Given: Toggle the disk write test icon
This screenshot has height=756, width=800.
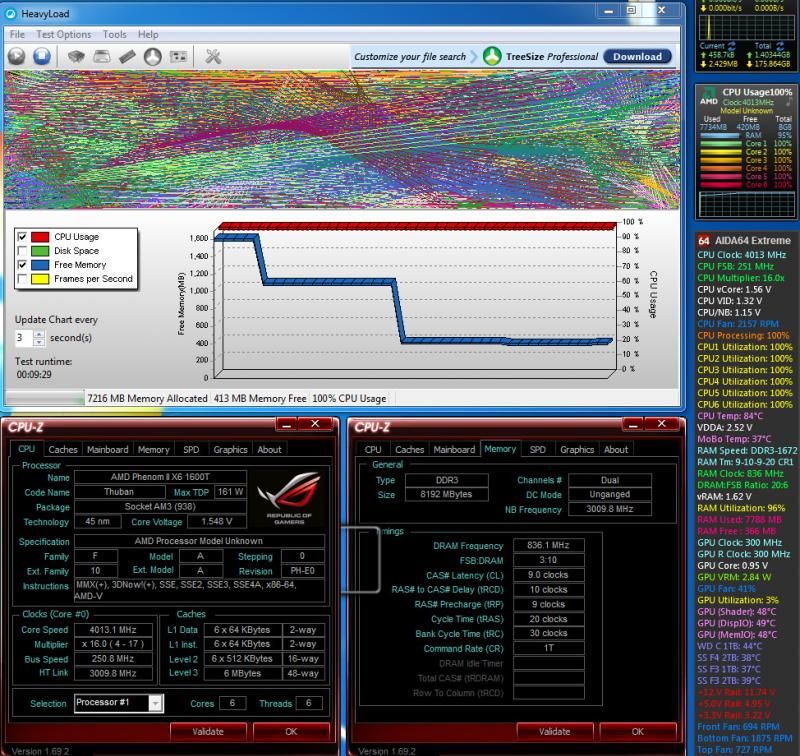Looking at the screenshot, I should pos(103,57).
